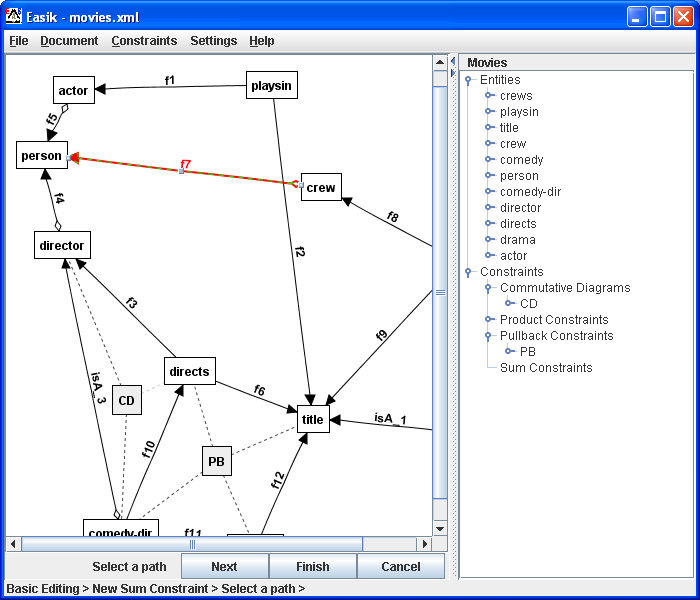
Task: Click the vertical scrollbar down arrow
Action: click(439, 528)
